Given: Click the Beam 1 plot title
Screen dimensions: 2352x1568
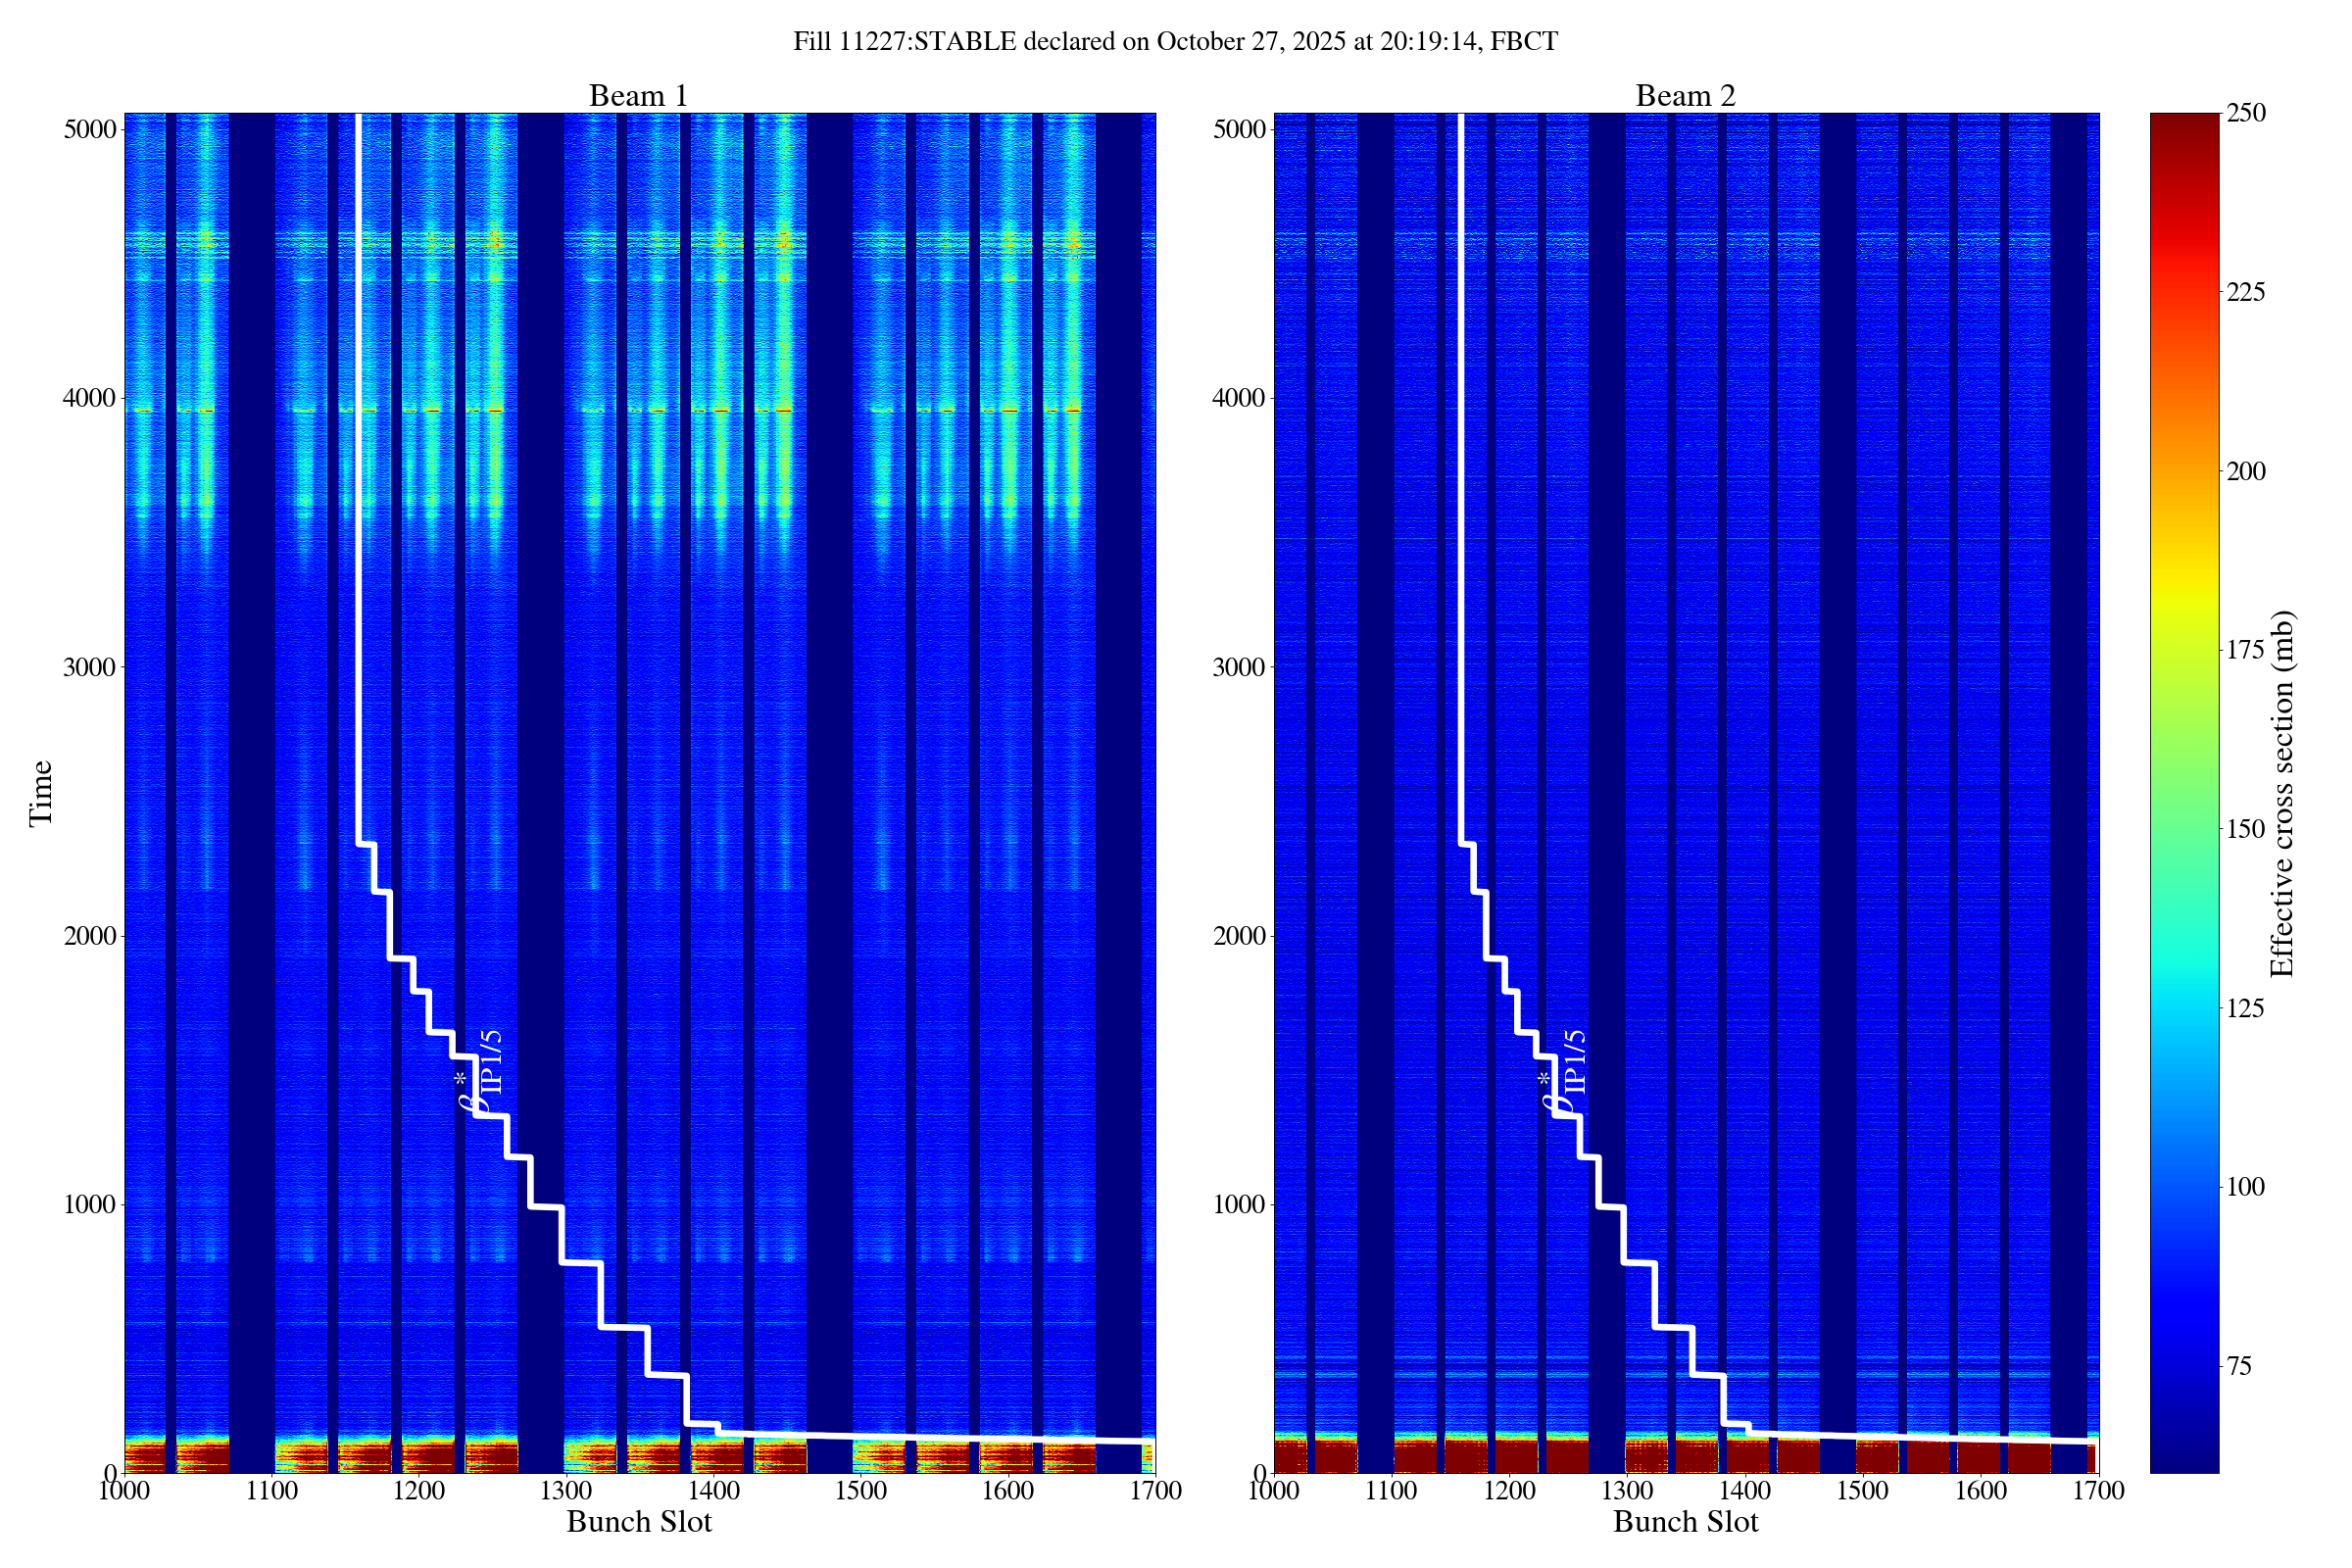Looking at the screenshot, I should pyautogui.click(x=638, y=96).
